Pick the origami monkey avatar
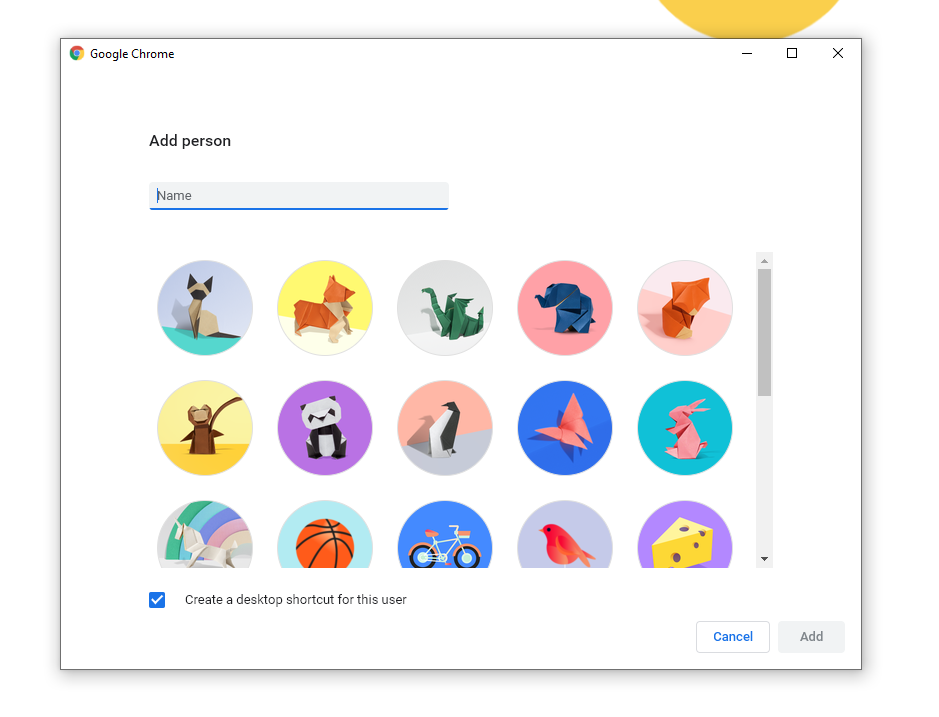939x717 pixels. pyautogui.click(x=205, y=428)
